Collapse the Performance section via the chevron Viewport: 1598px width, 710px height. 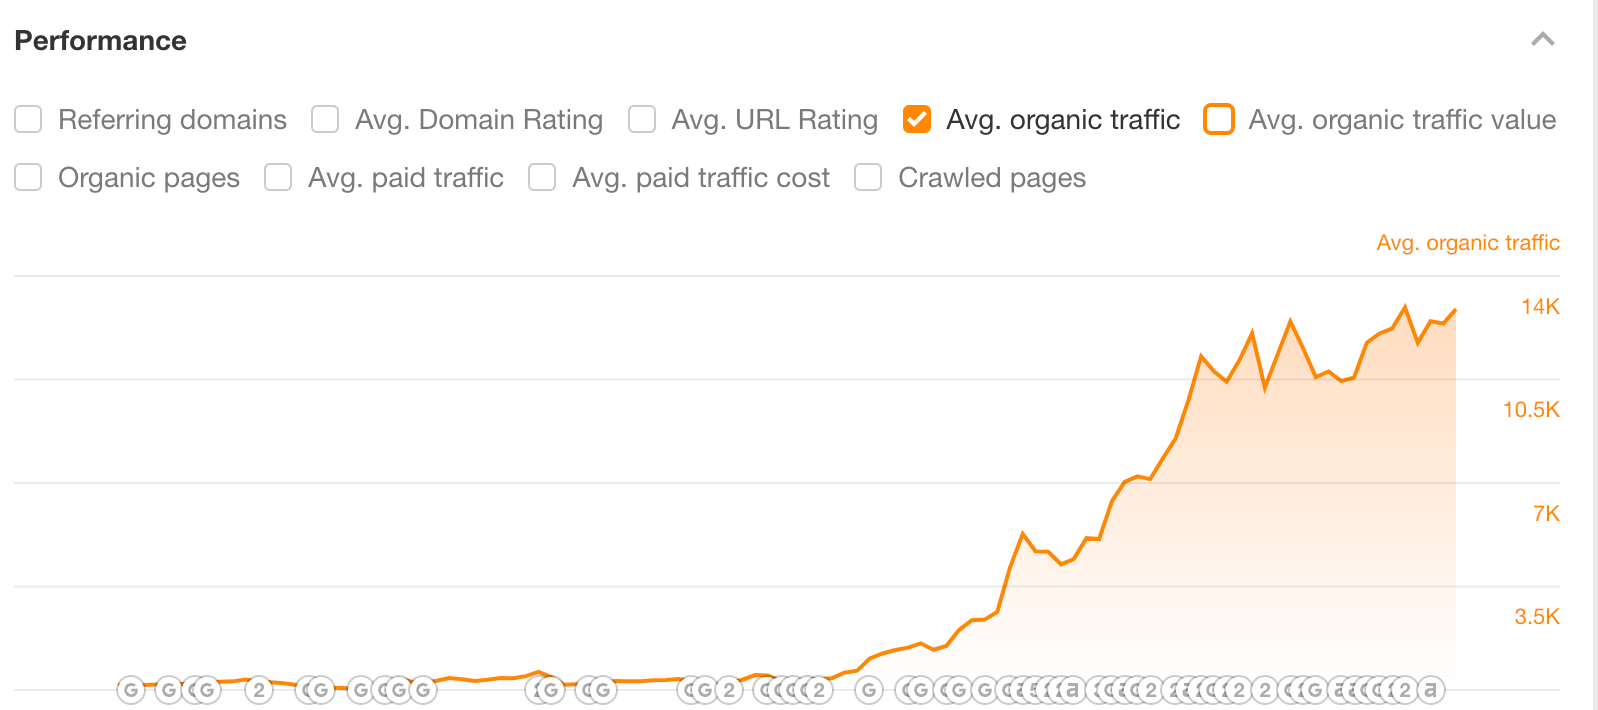(1542, 40)
